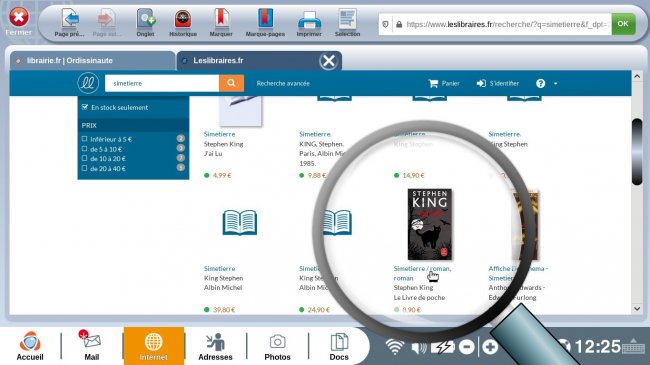Bookmark page with Marquer icon
650x365 pixels.
point(221,23)
